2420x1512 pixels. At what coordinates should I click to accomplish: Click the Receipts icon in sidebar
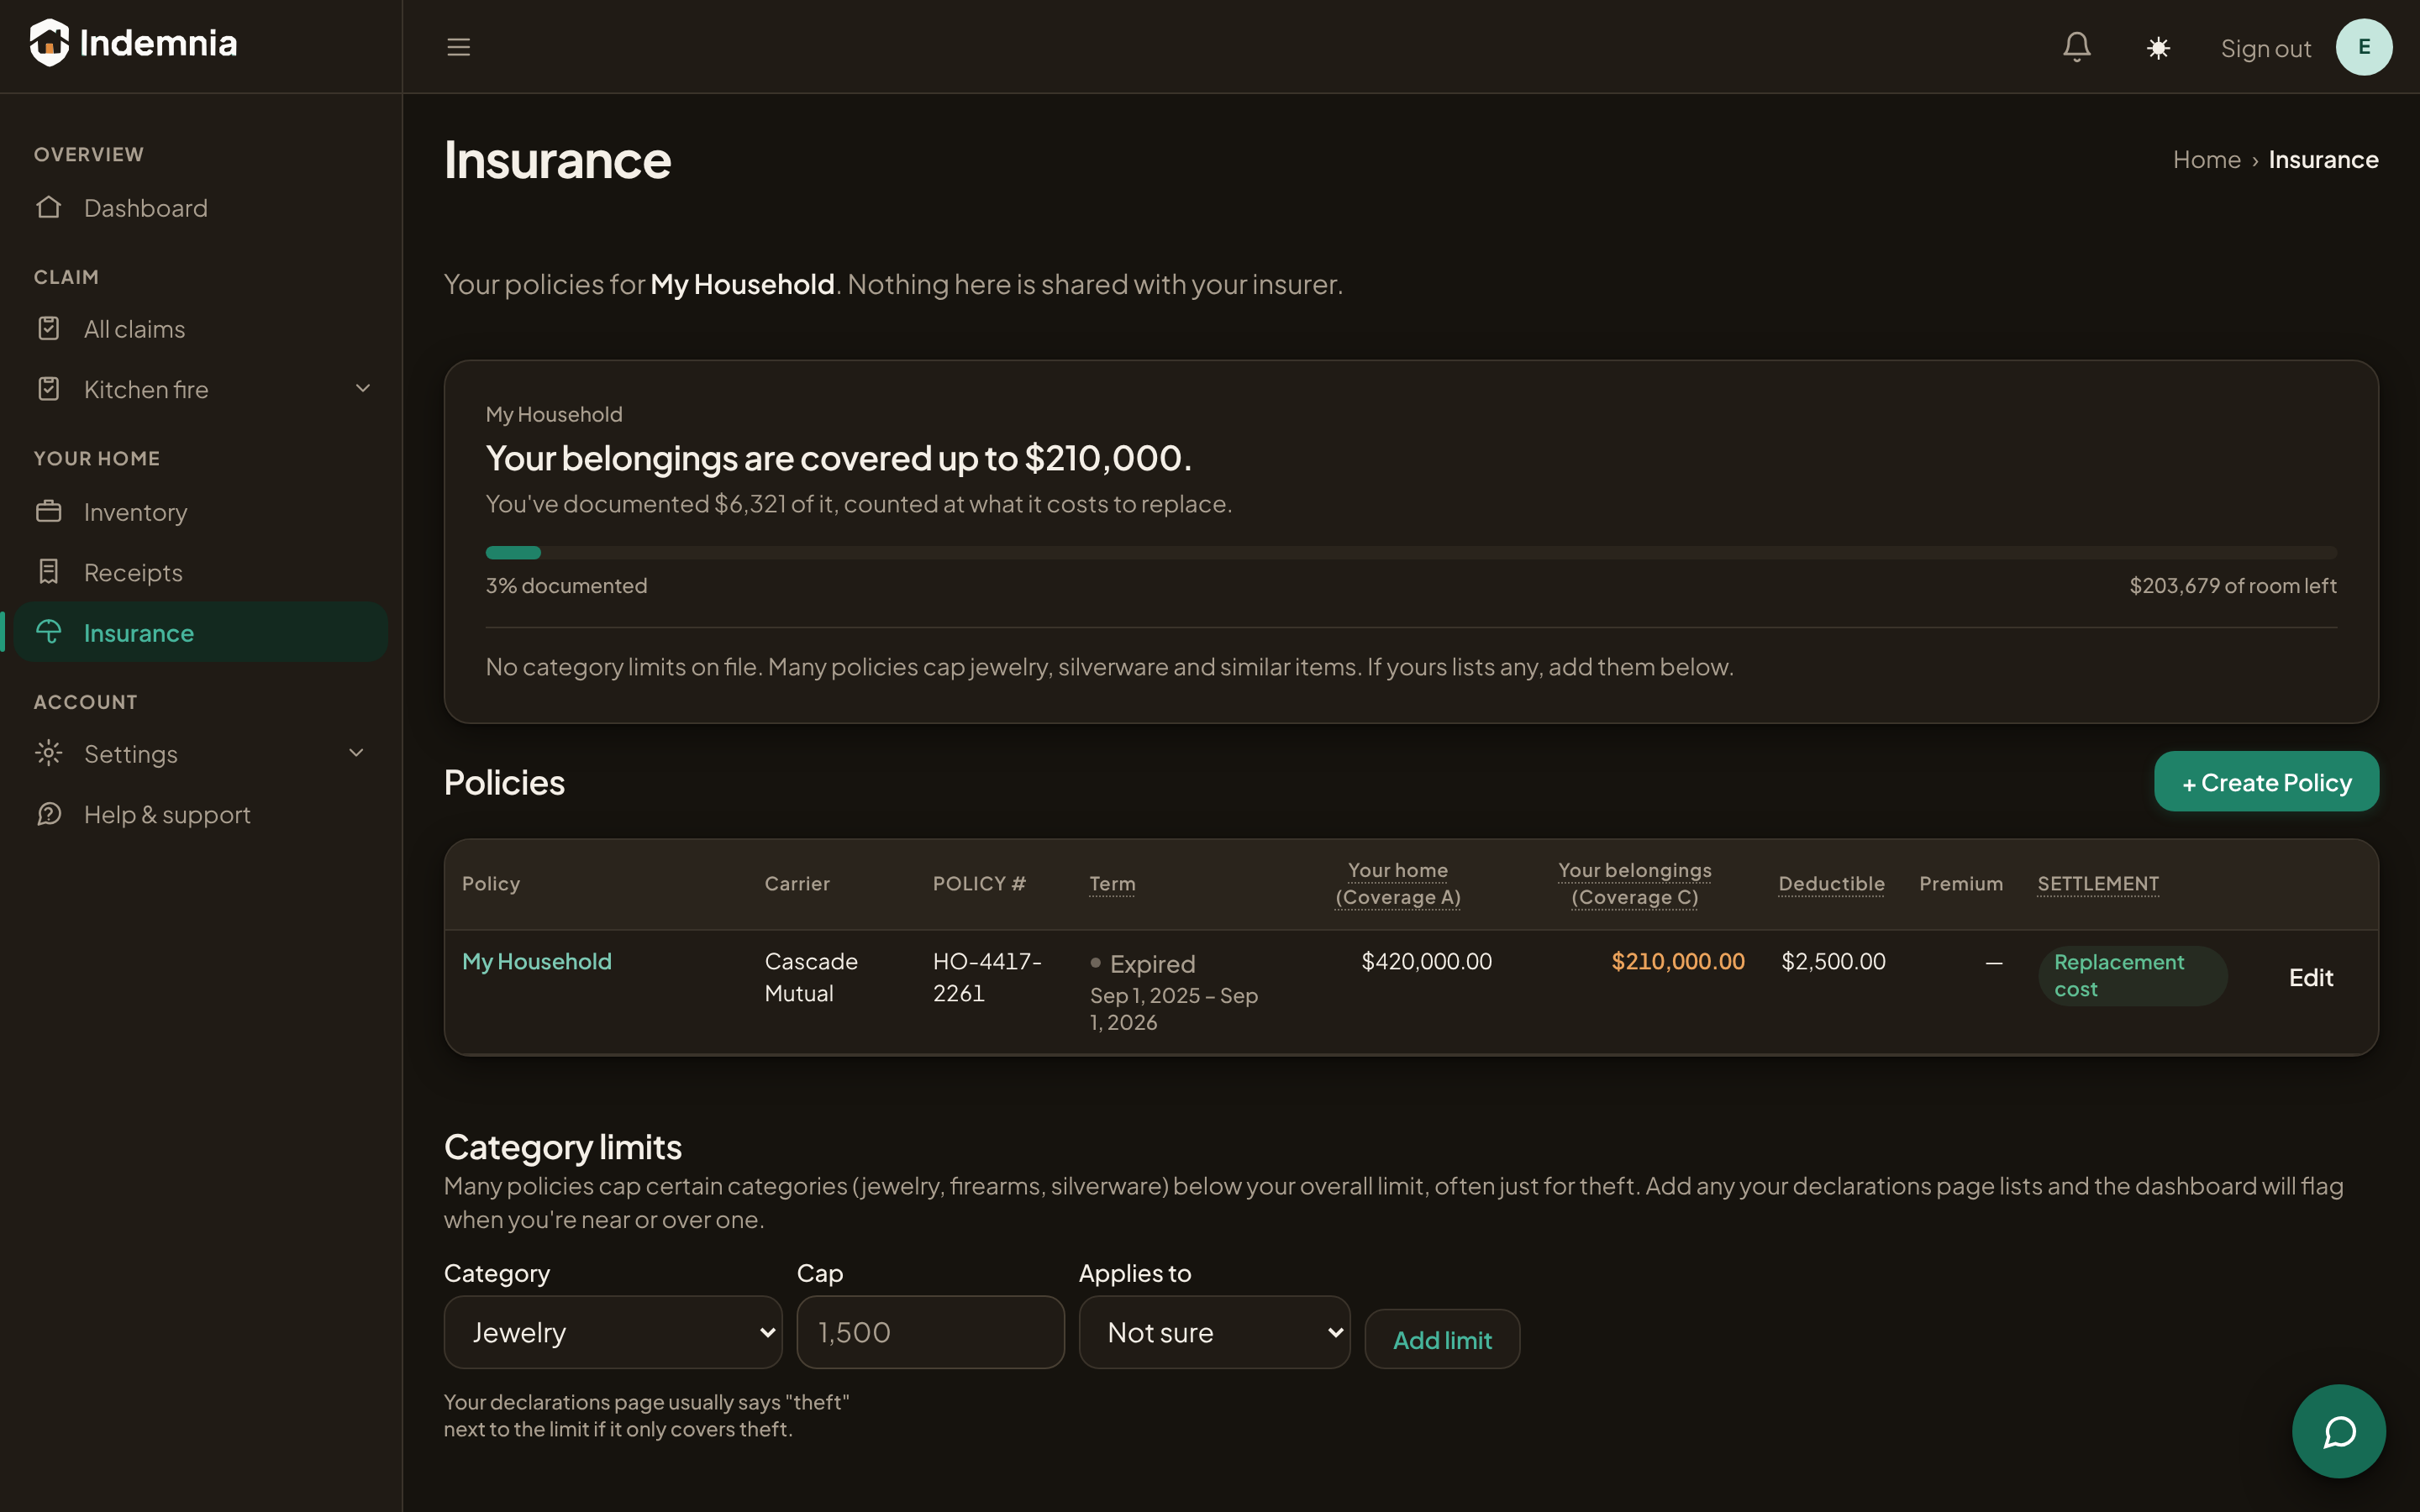pos(49,571)
